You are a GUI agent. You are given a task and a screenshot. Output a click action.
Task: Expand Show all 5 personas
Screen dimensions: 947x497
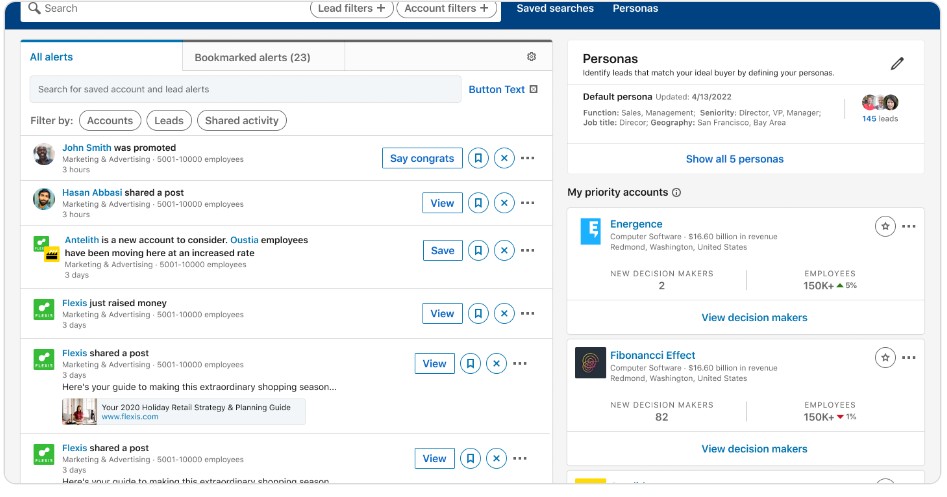(x=734, y=159)
